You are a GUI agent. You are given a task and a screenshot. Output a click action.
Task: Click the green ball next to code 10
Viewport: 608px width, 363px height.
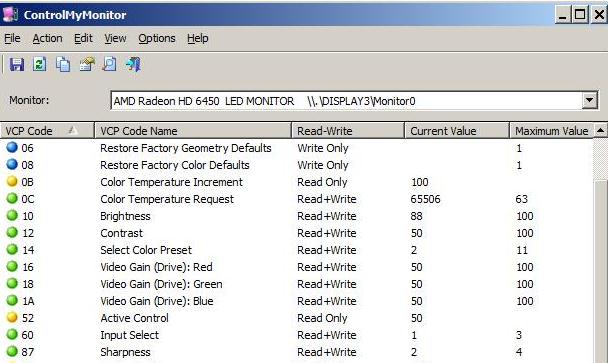click(12, 215)
